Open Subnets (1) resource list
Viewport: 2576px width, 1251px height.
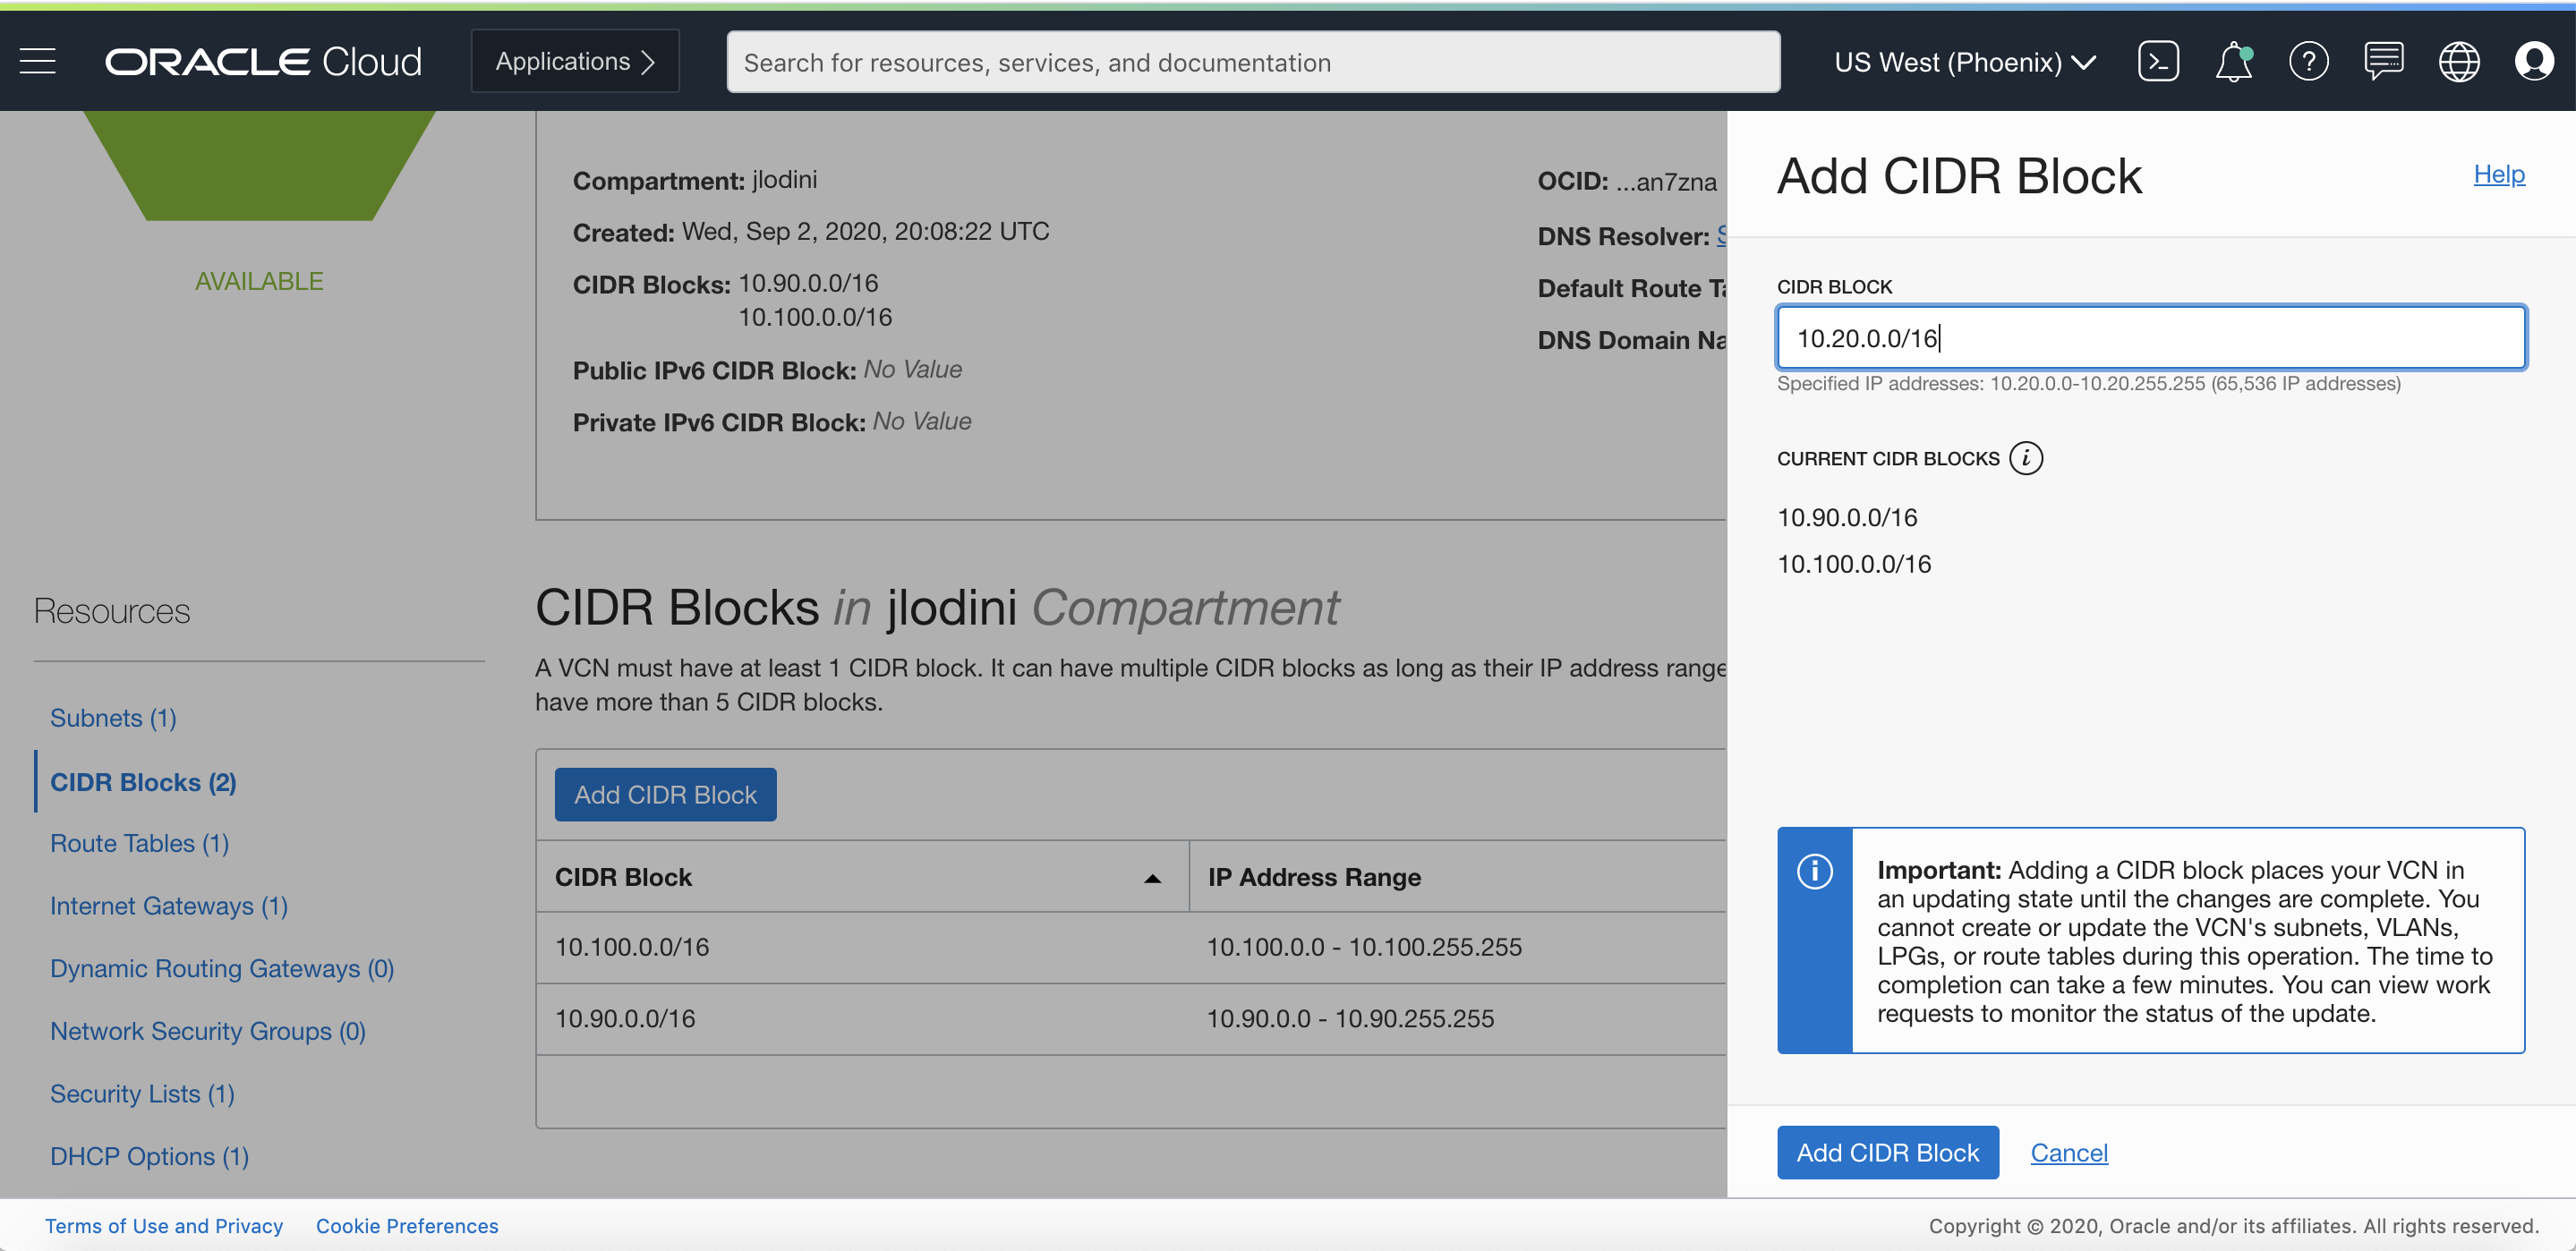[113, 718]
